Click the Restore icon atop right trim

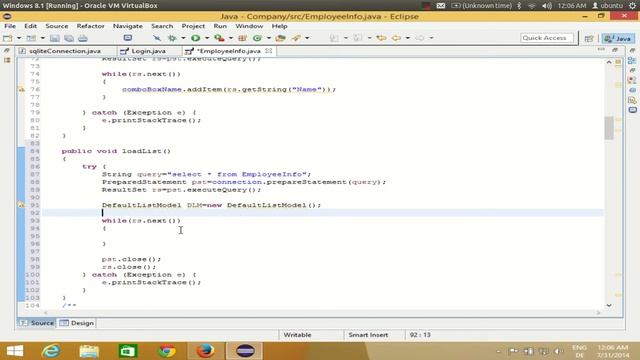point(632,50)
